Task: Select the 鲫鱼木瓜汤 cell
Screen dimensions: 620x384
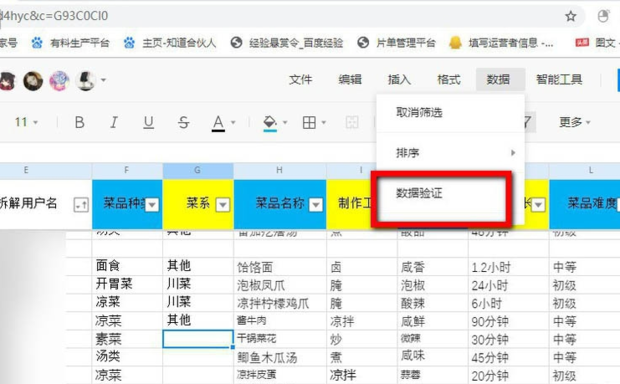Action: pyautogui.click(x=280, y=357)
